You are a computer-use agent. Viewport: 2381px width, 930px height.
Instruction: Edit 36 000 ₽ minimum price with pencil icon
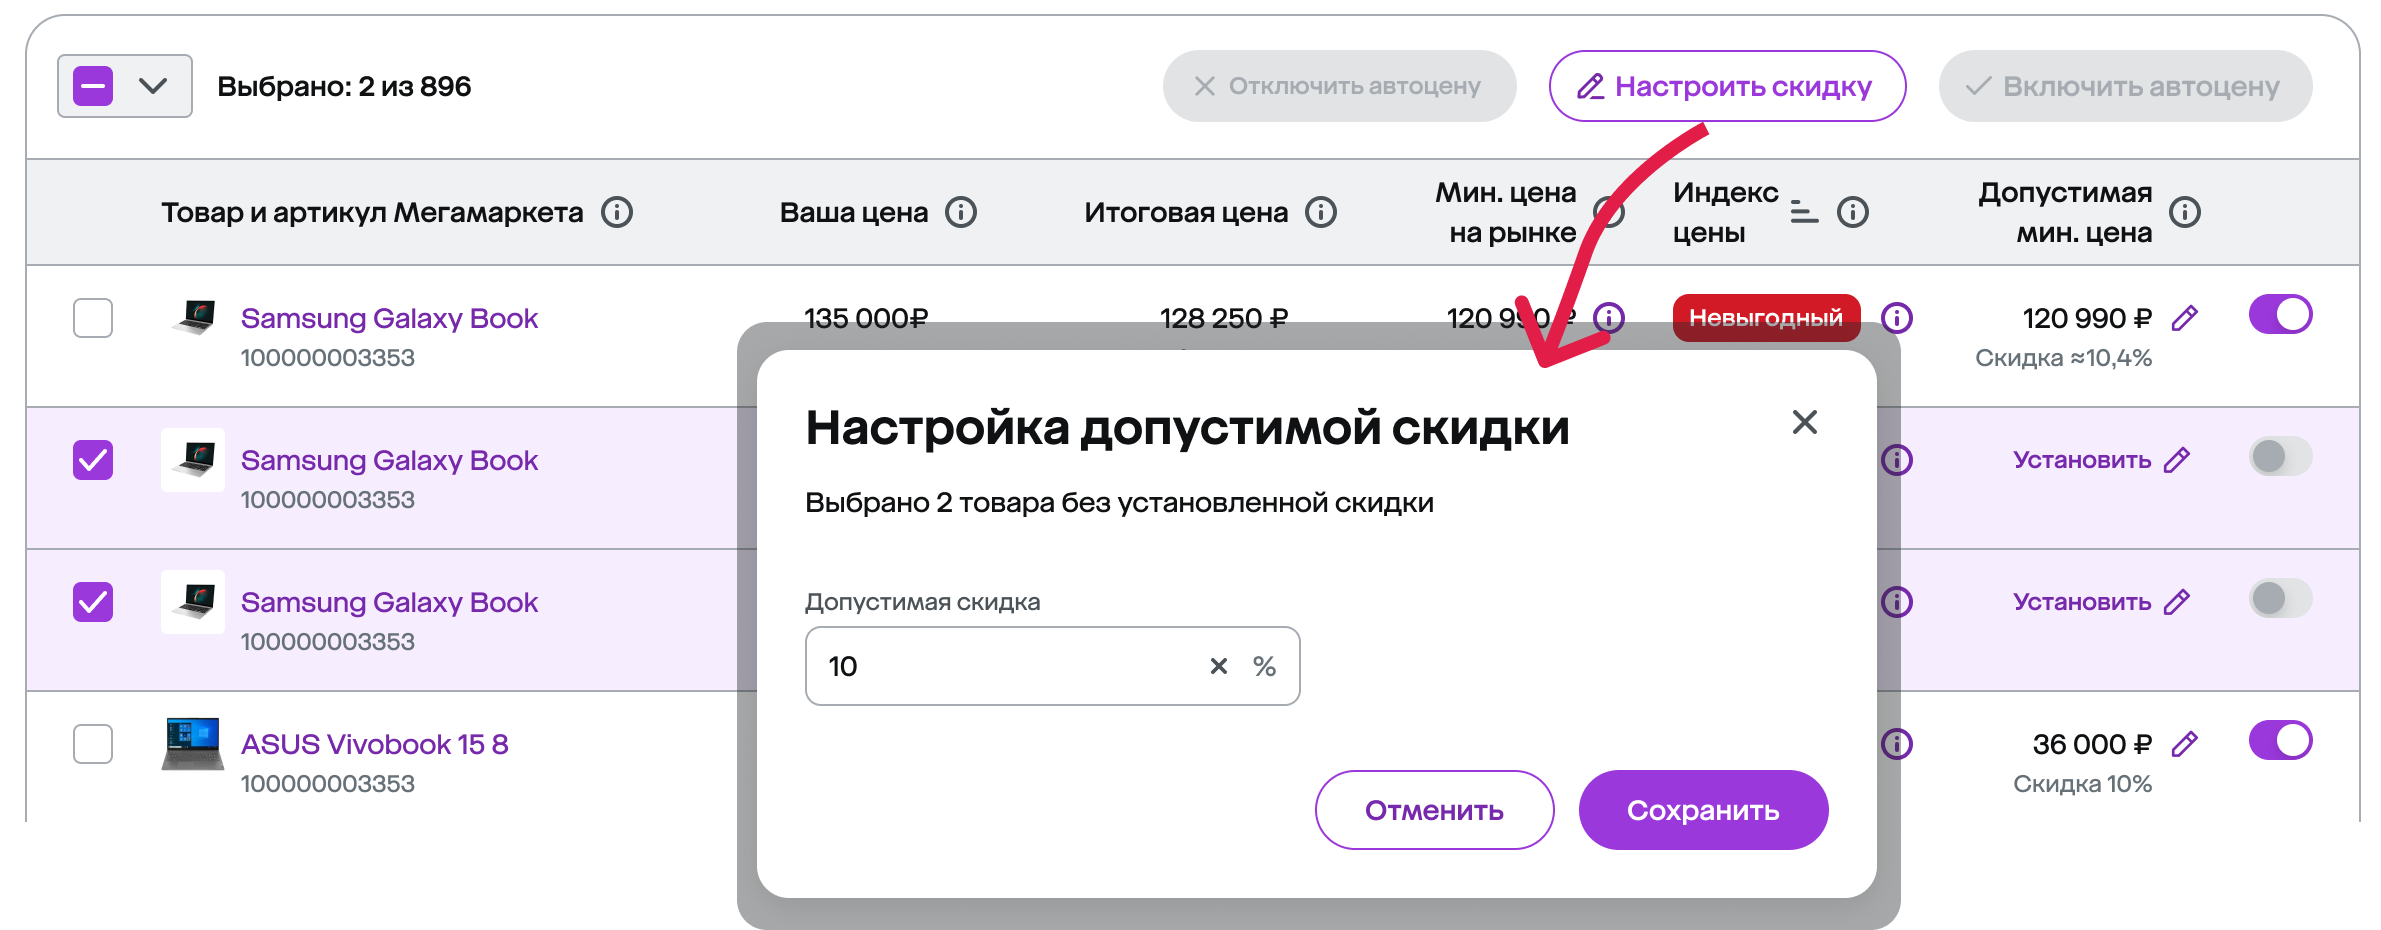tap(2185, 744)
